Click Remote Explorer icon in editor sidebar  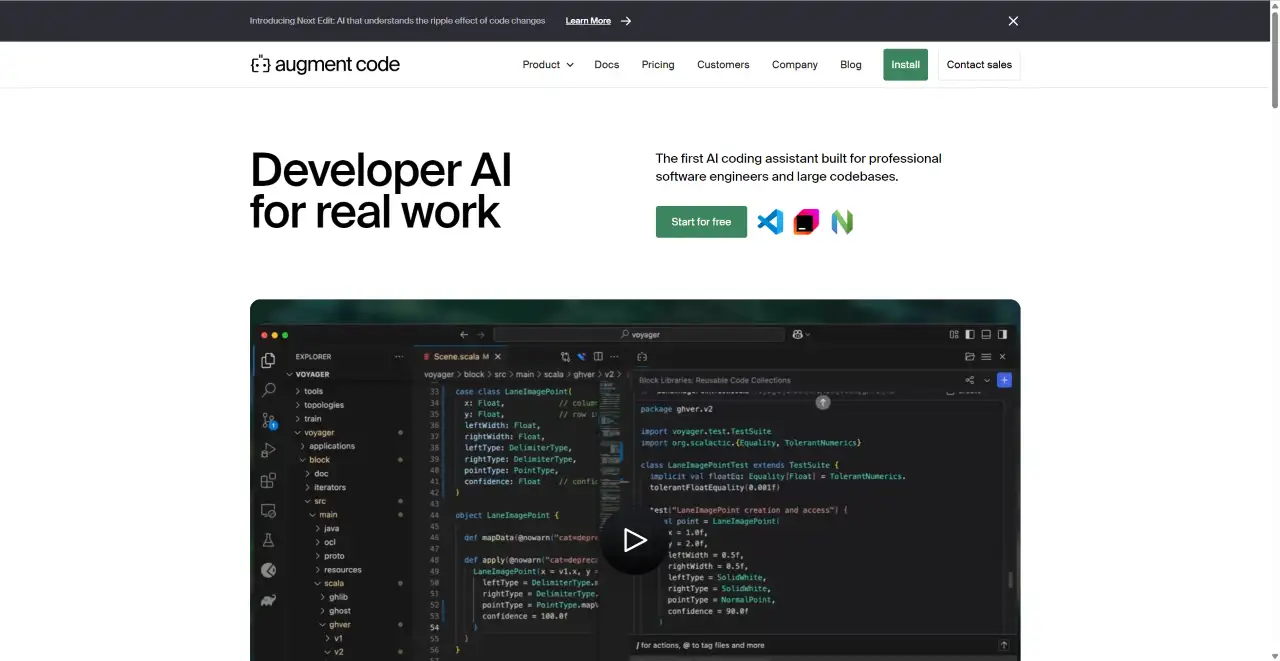pyautogui.click(x=268, y=511)
